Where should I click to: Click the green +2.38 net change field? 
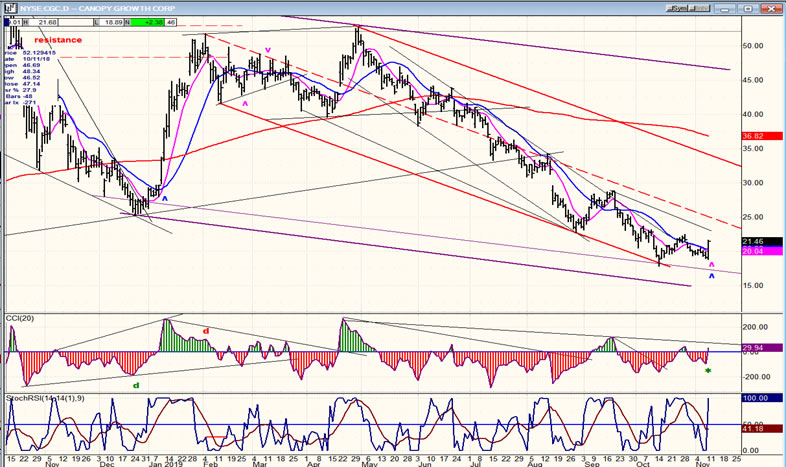[x=148, y=20]
